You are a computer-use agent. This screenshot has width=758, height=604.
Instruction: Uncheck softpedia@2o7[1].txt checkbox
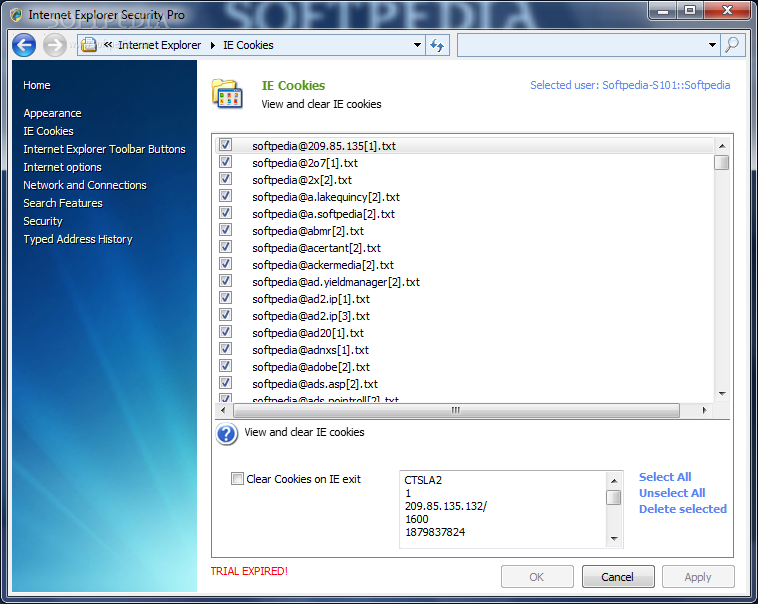pos(225,162)
